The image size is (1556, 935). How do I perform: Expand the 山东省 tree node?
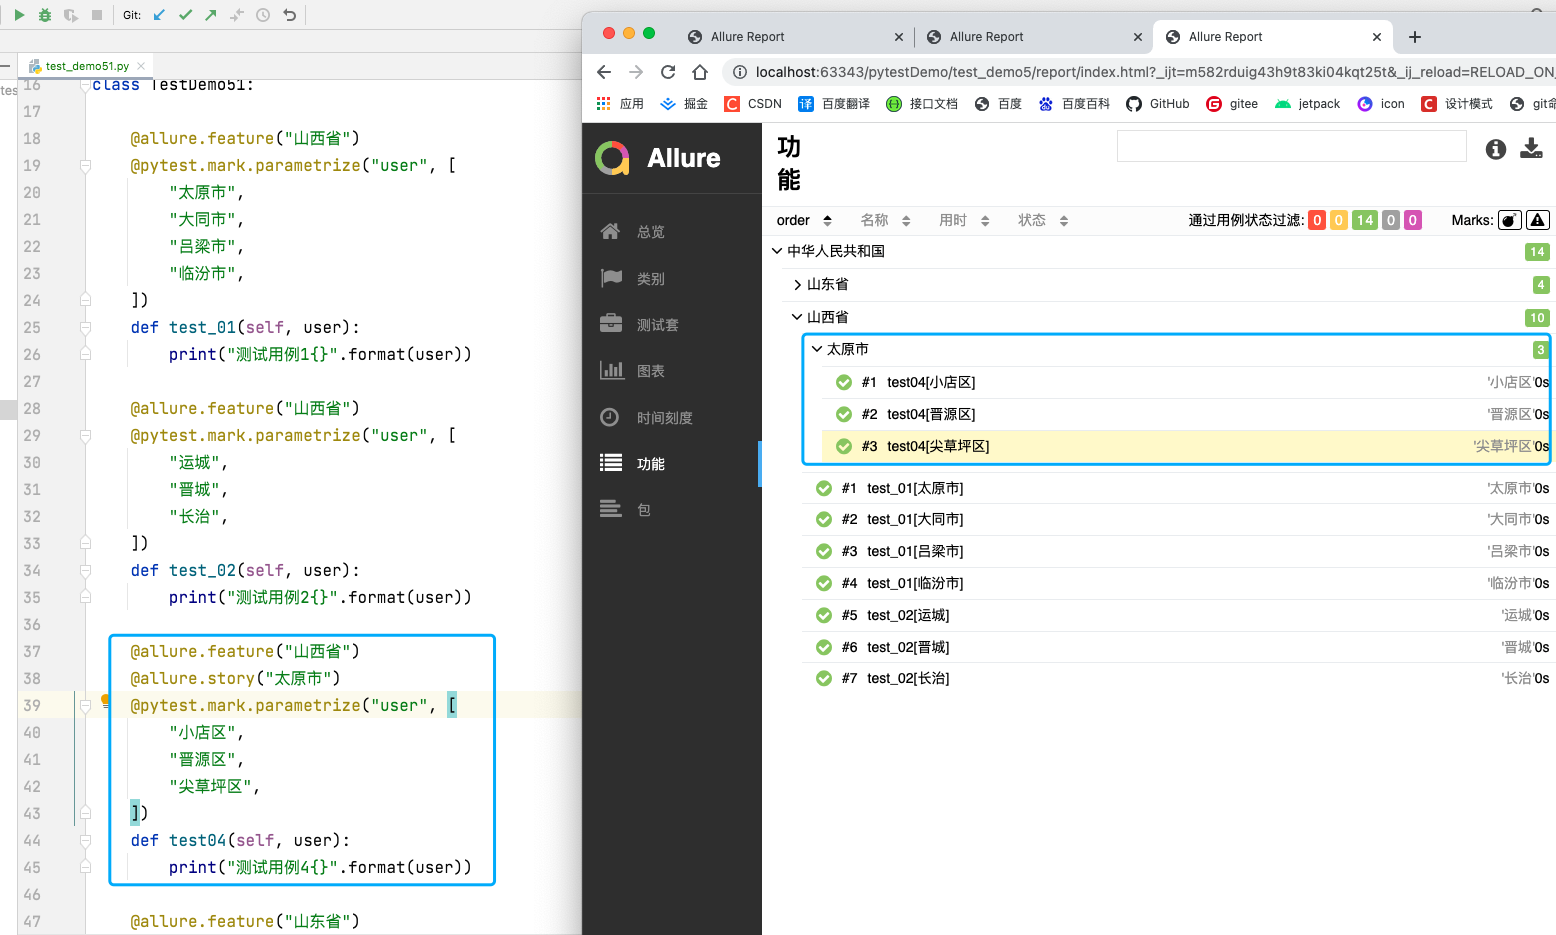[1170, 284]
